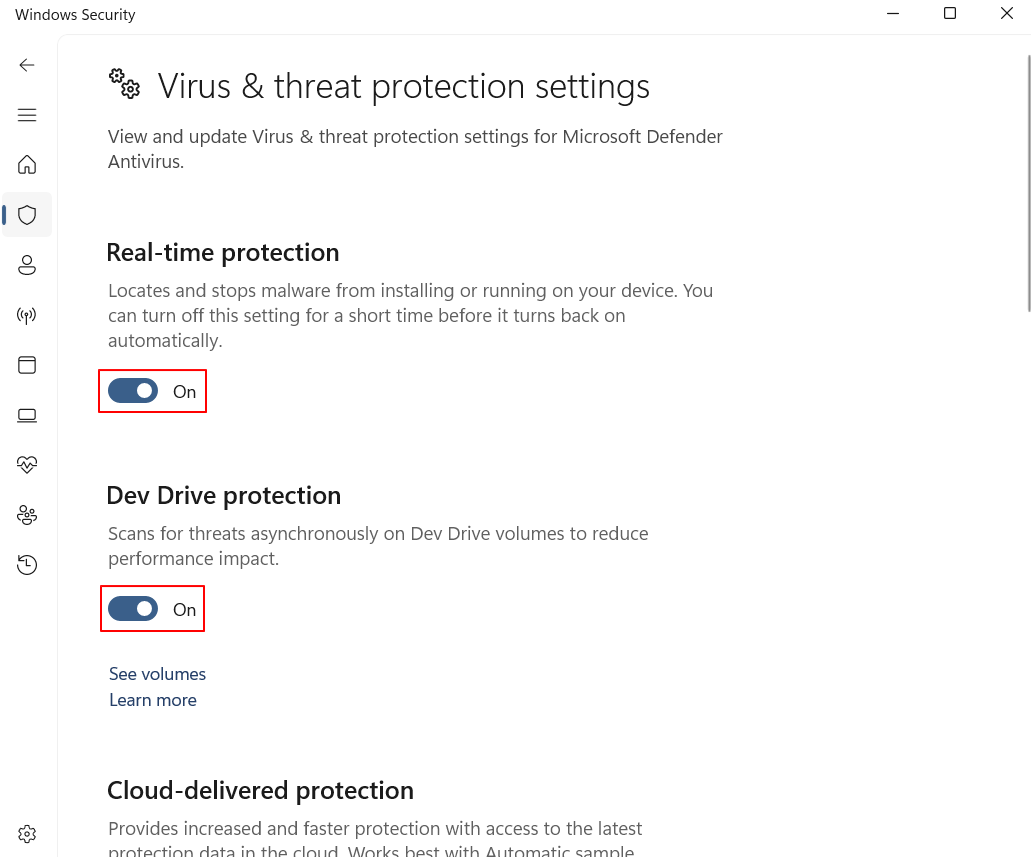The image size is (1031, 857).
Task: Maximize the Windows Security window
Action: point(950,14)
